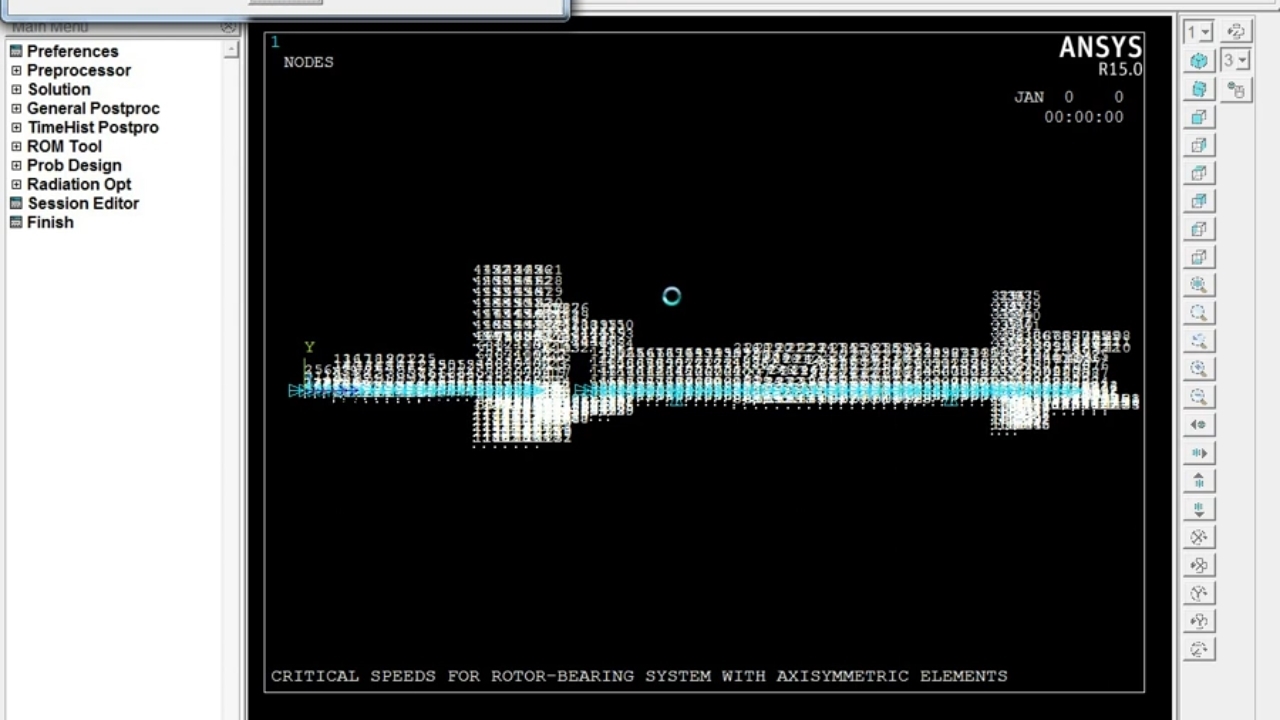Click the Fit View magnifier icon

[x=1199, y=285]
